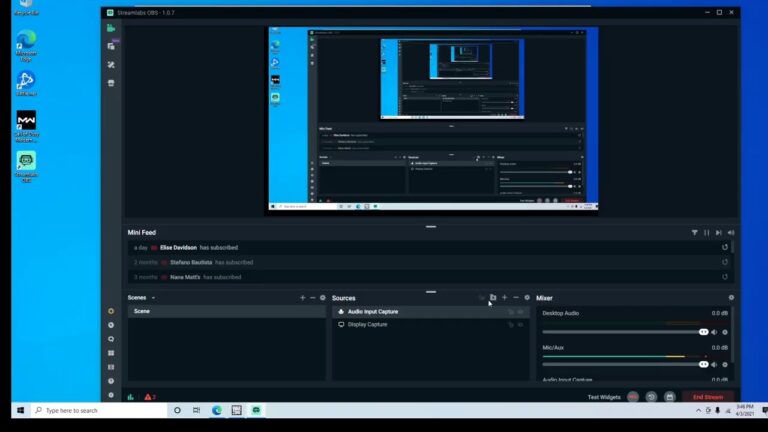Screen dimensions: 768x432
Task: Switch to Streamlabs OBS in the taskbar
Action: coord(256,410)
